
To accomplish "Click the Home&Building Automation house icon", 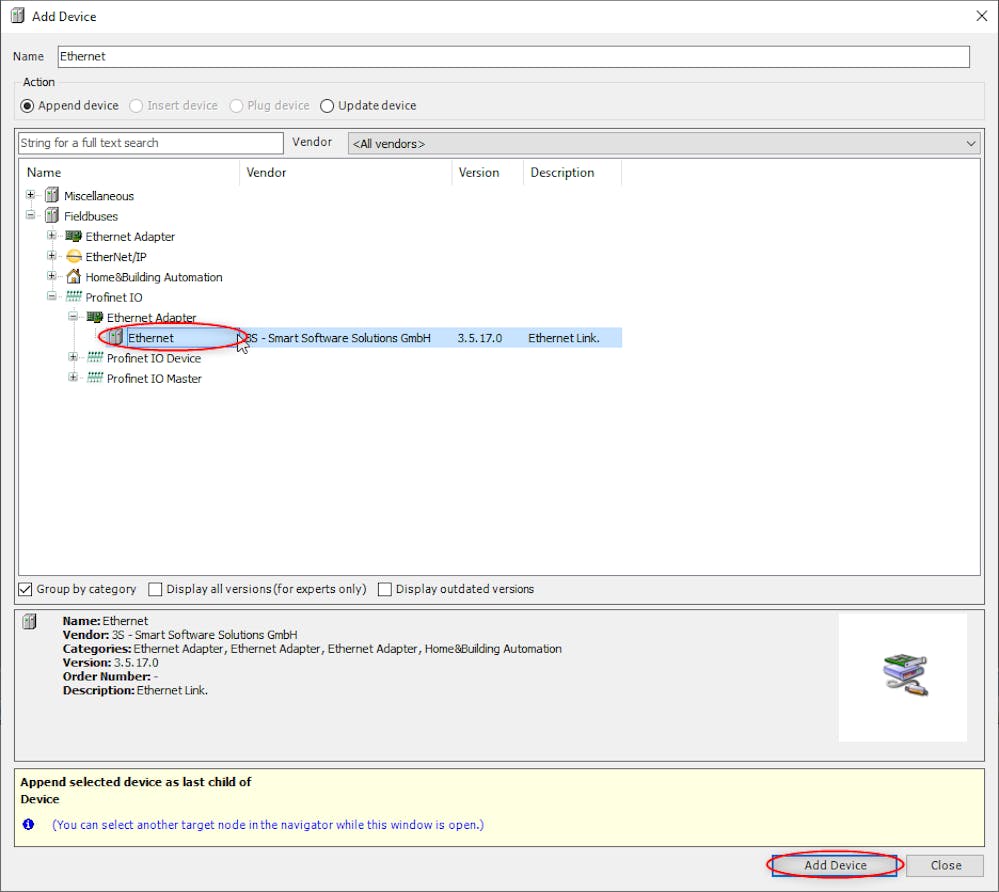I will pos(74,277).
